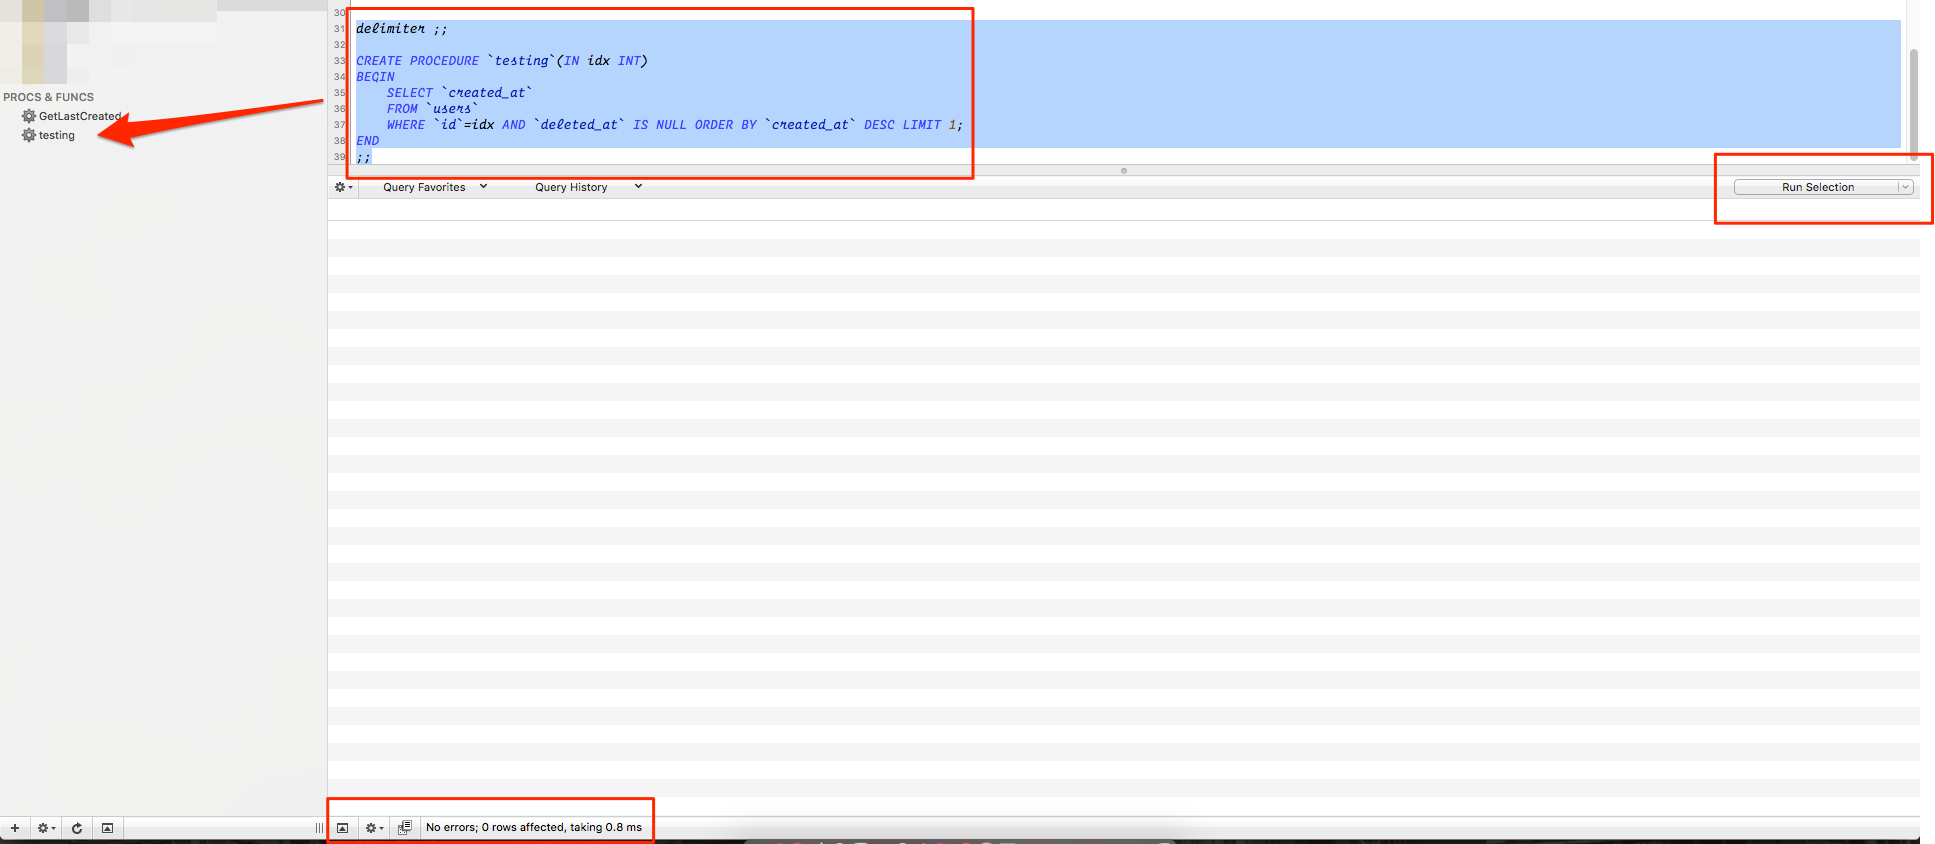
Task: Click the PROCS & FUNCS section header
Action: point(48,97)
